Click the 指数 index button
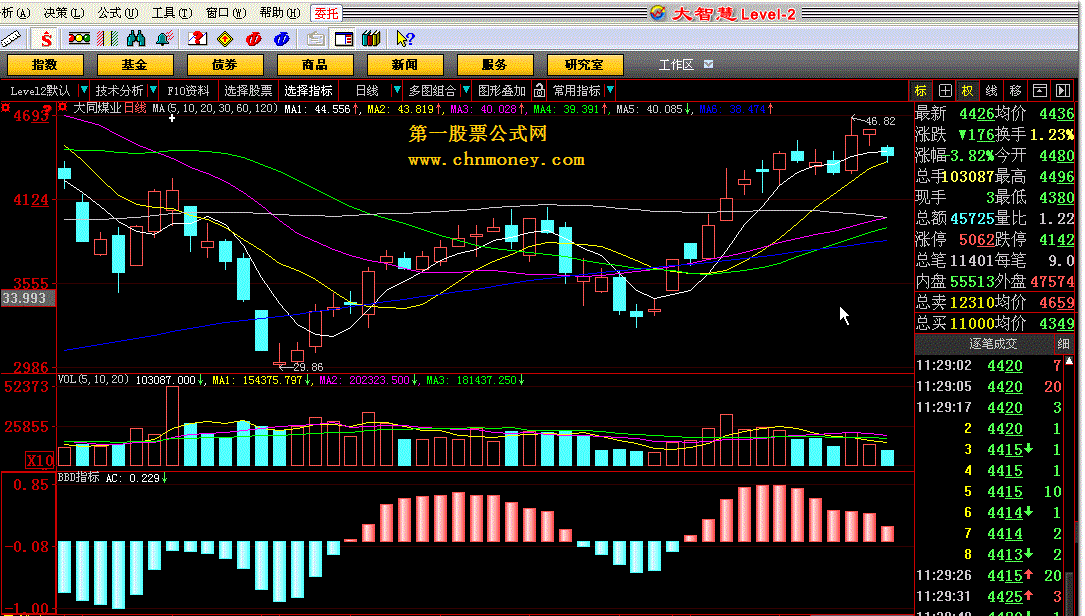 click(45, 65)
